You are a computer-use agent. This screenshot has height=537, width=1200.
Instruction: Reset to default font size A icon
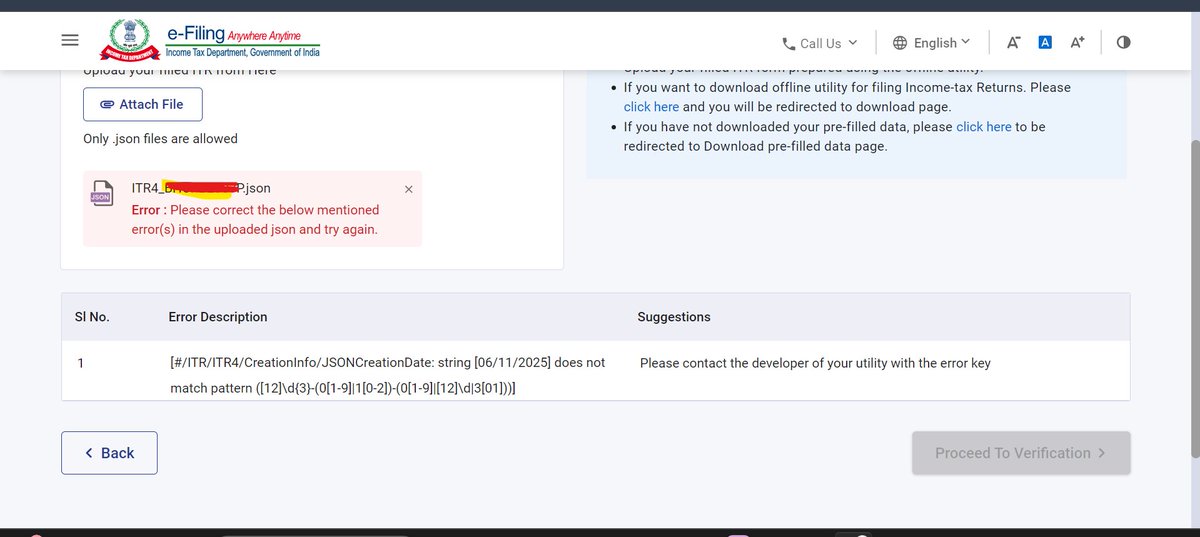[1045, 42]
